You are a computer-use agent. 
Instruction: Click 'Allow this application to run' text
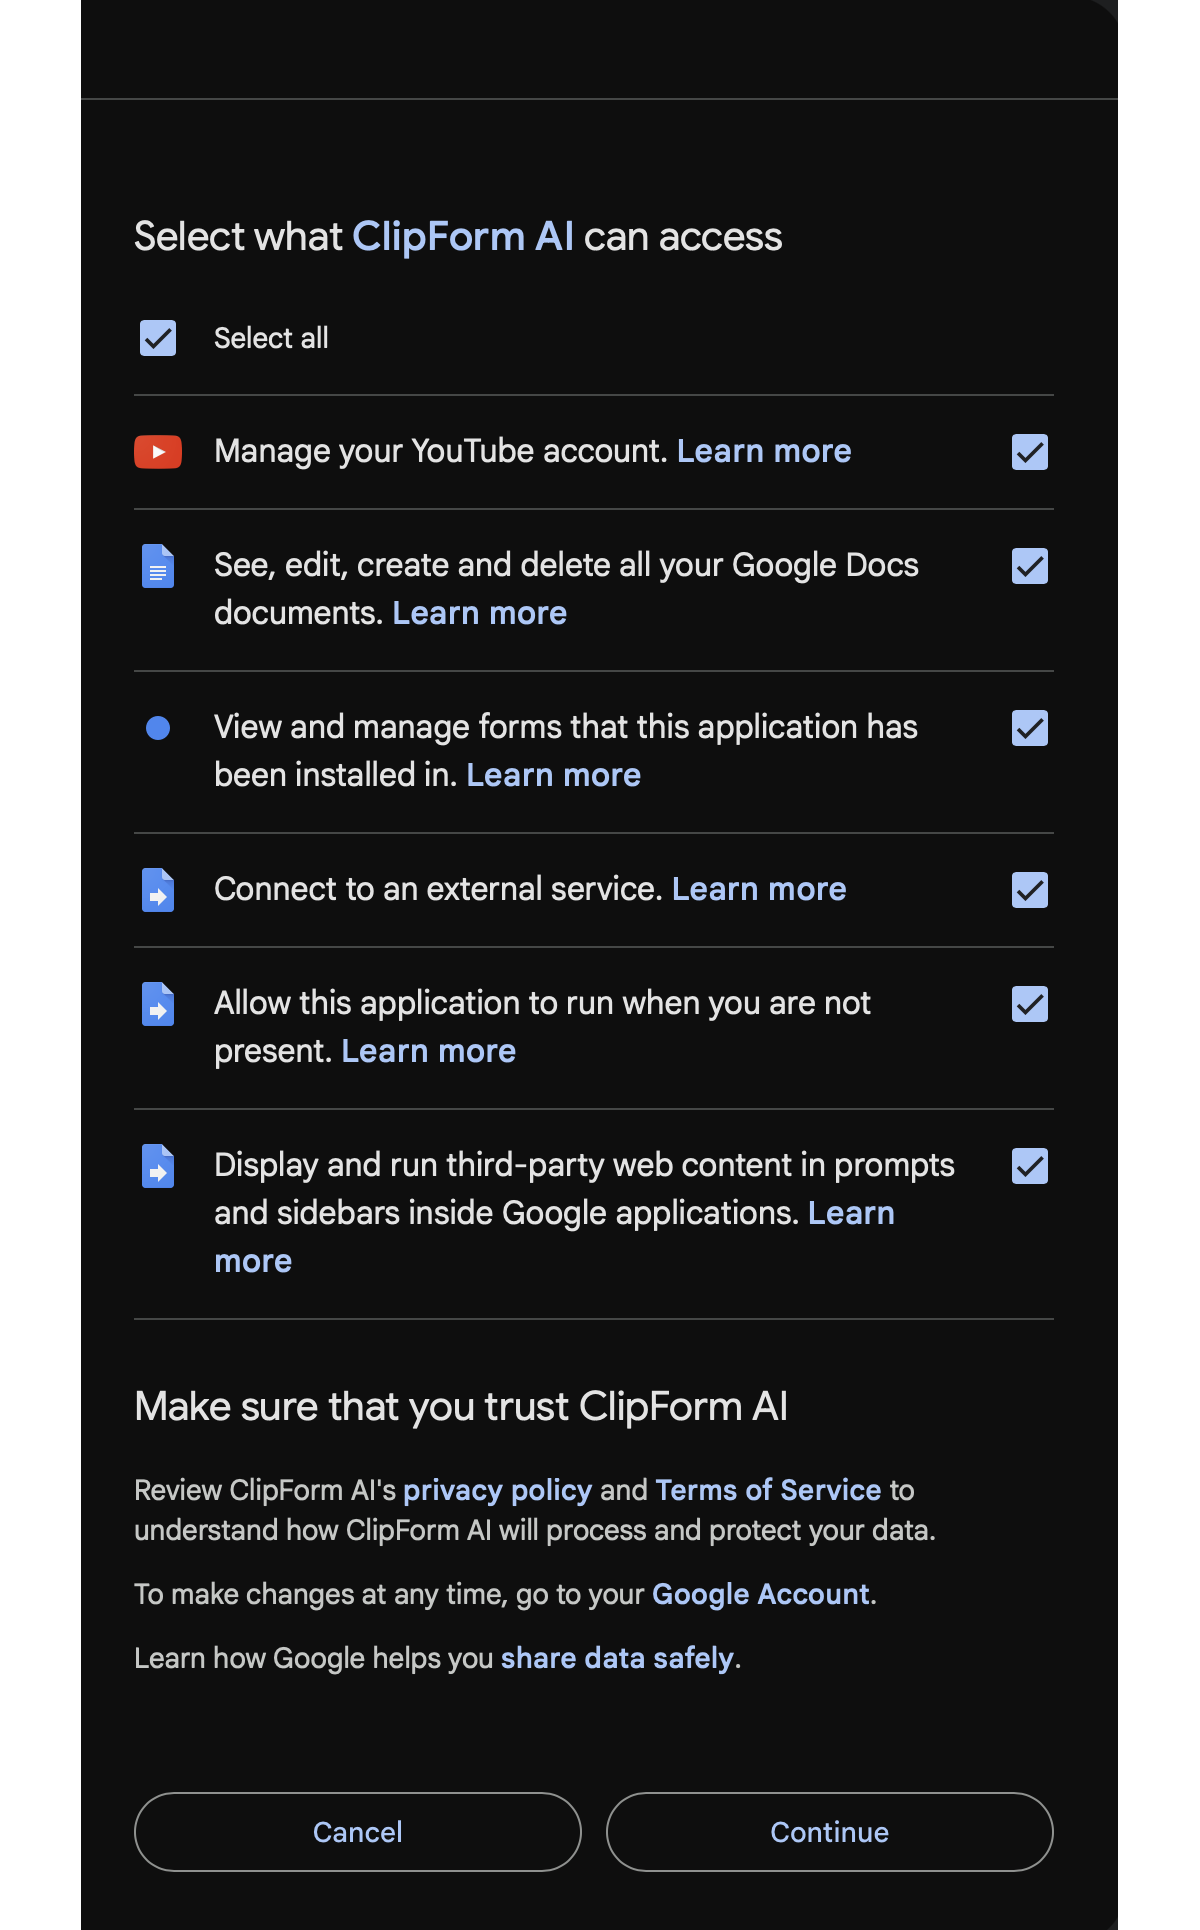542,1027
